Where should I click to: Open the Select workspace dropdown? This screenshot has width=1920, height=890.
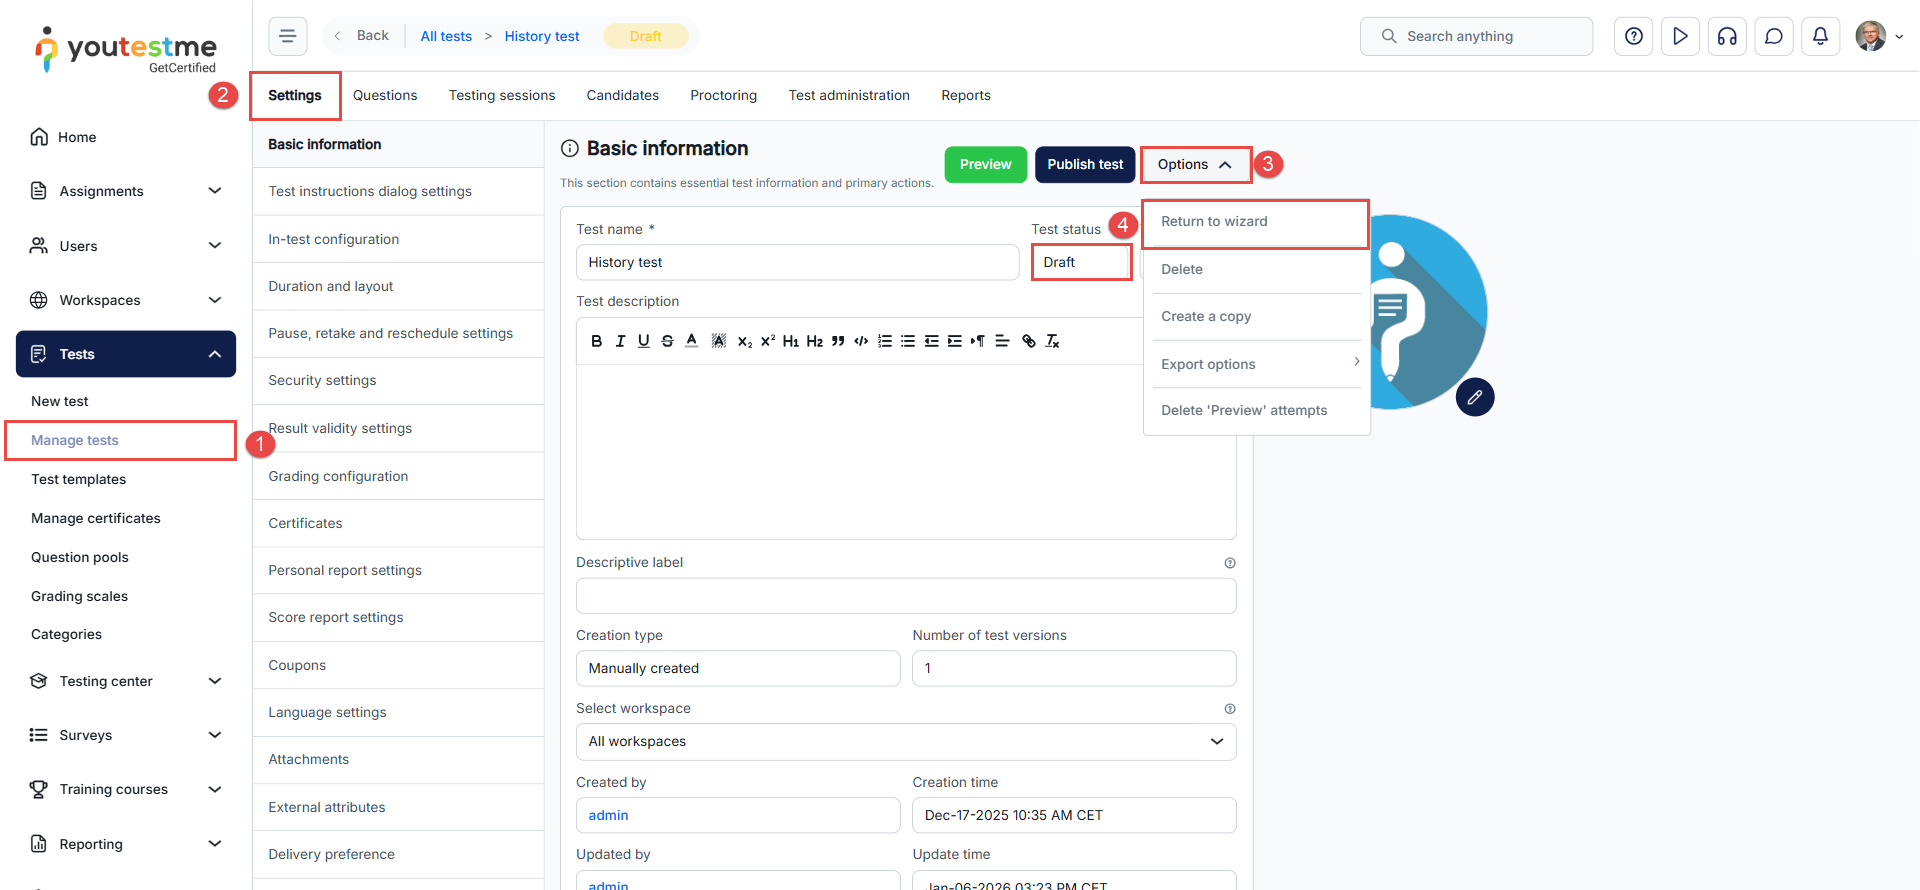(905, 741)
